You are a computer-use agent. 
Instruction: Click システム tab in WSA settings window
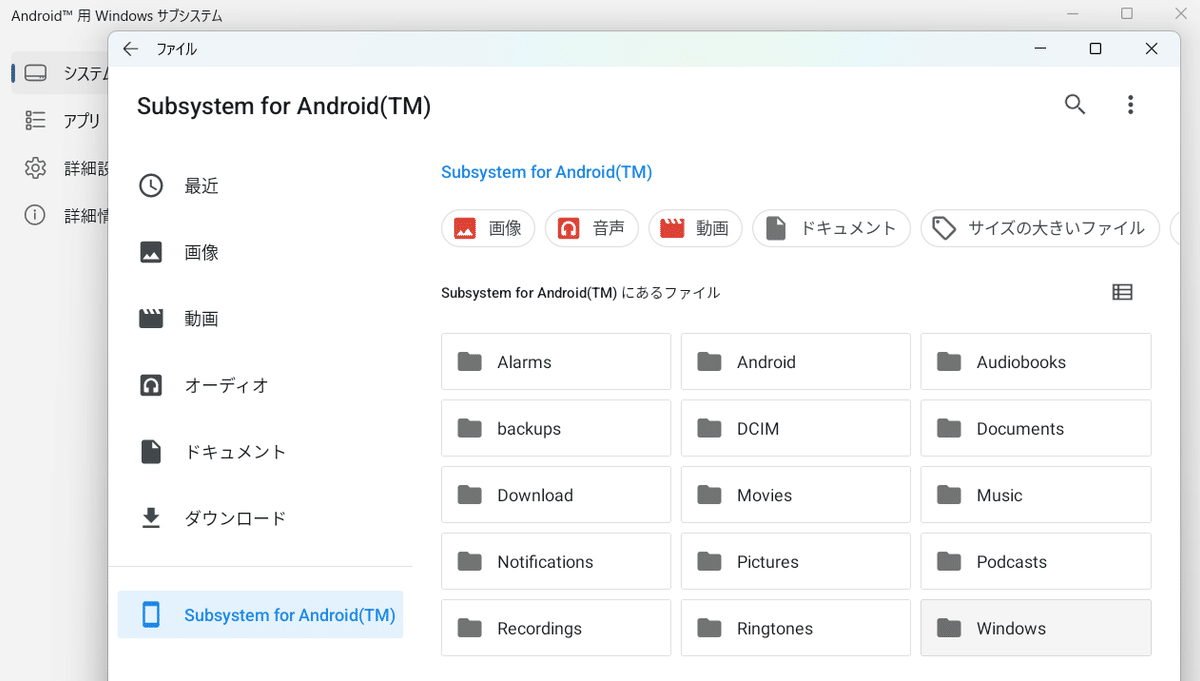tap(60, 73)
